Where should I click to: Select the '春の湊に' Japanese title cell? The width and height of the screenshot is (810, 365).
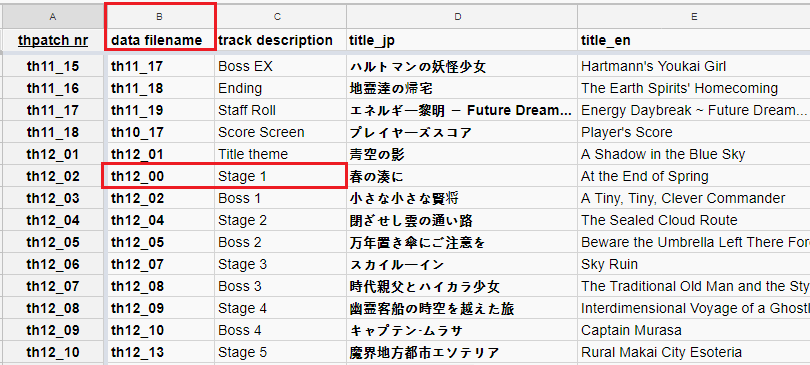tap(462, 177)
